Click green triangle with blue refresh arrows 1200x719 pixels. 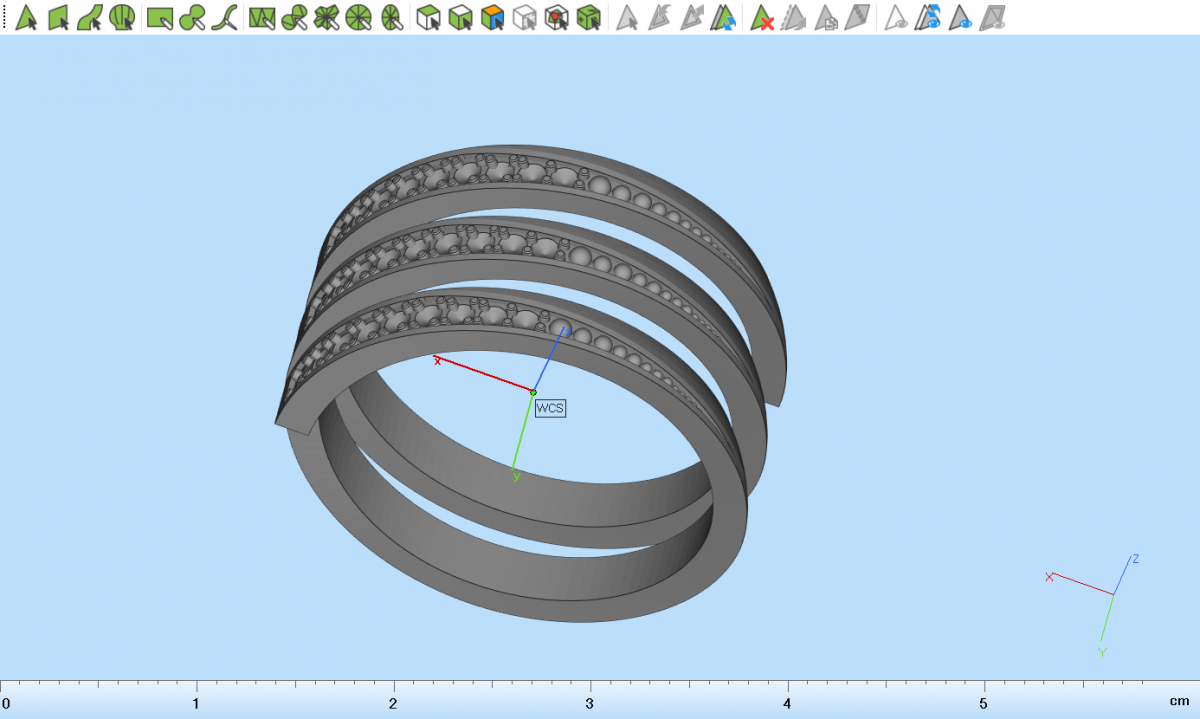[x=723, y=17]
